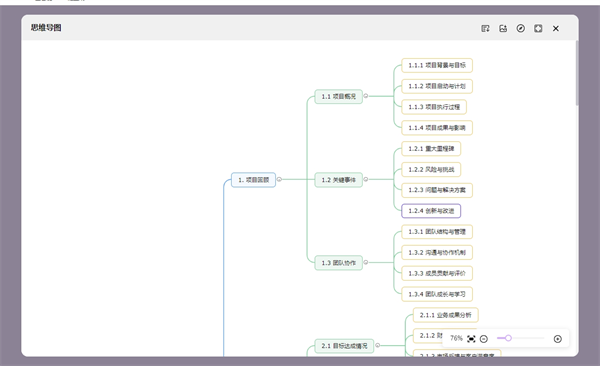
Task: Select the 1.2.2 风险与挑战 node
Action: click(x=431, y=169)
